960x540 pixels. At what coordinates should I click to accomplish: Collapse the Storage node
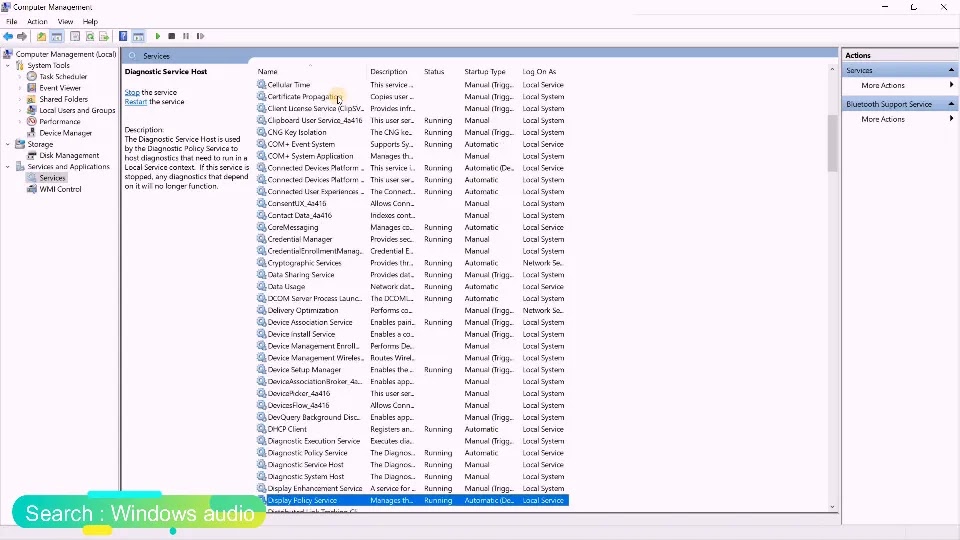8,144
